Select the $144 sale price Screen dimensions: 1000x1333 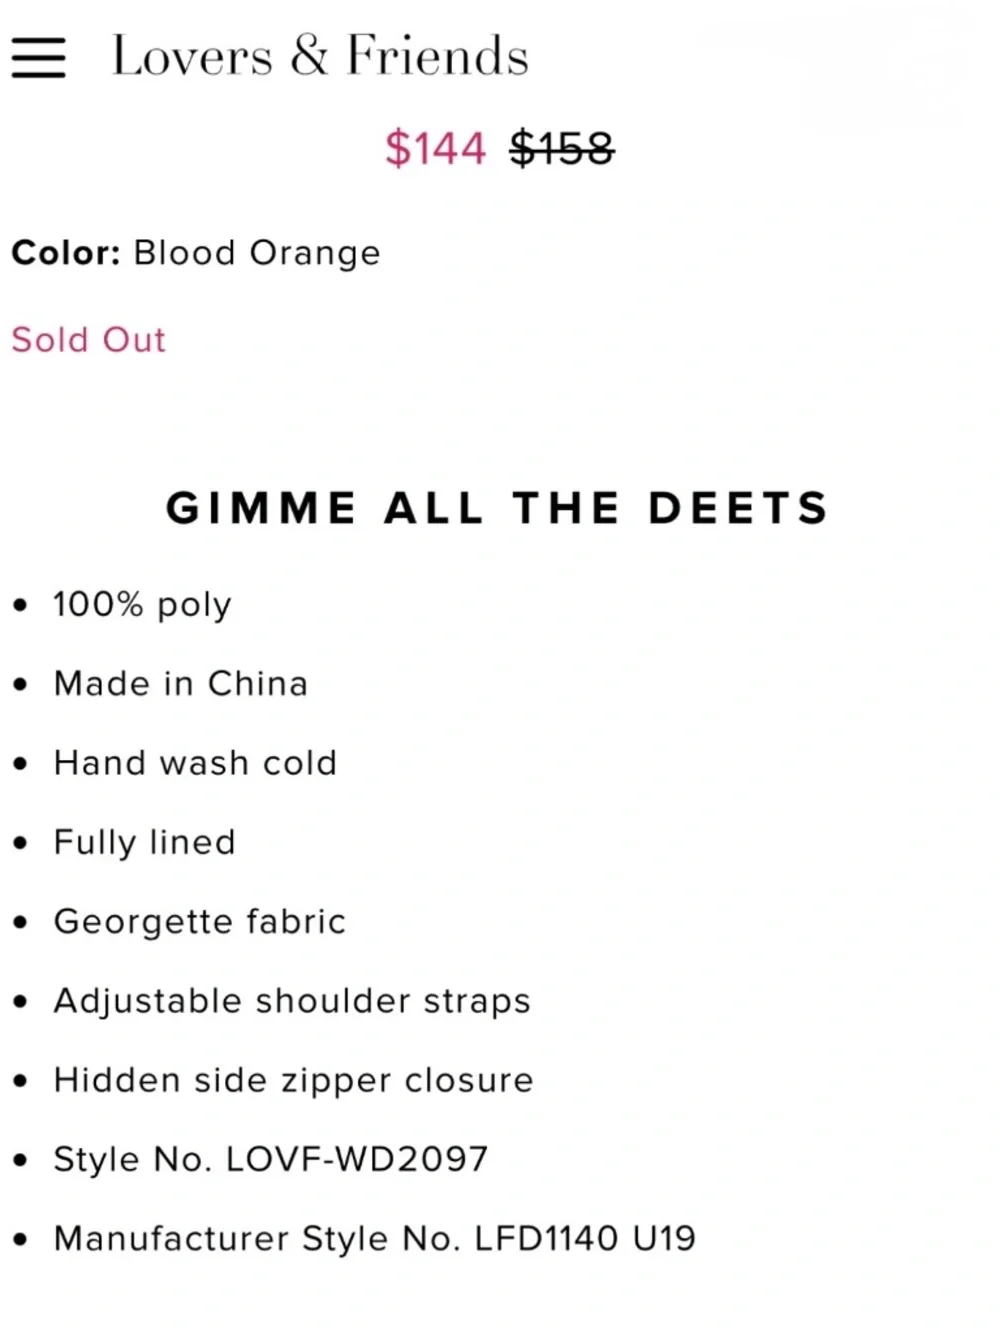(435, 148)
